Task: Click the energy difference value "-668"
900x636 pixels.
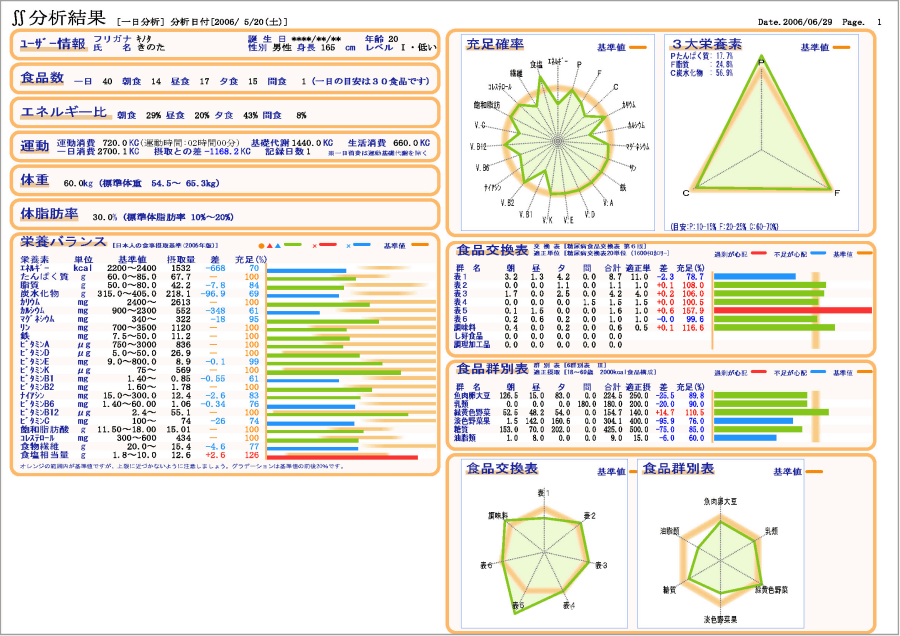Action: click(215, 268)
